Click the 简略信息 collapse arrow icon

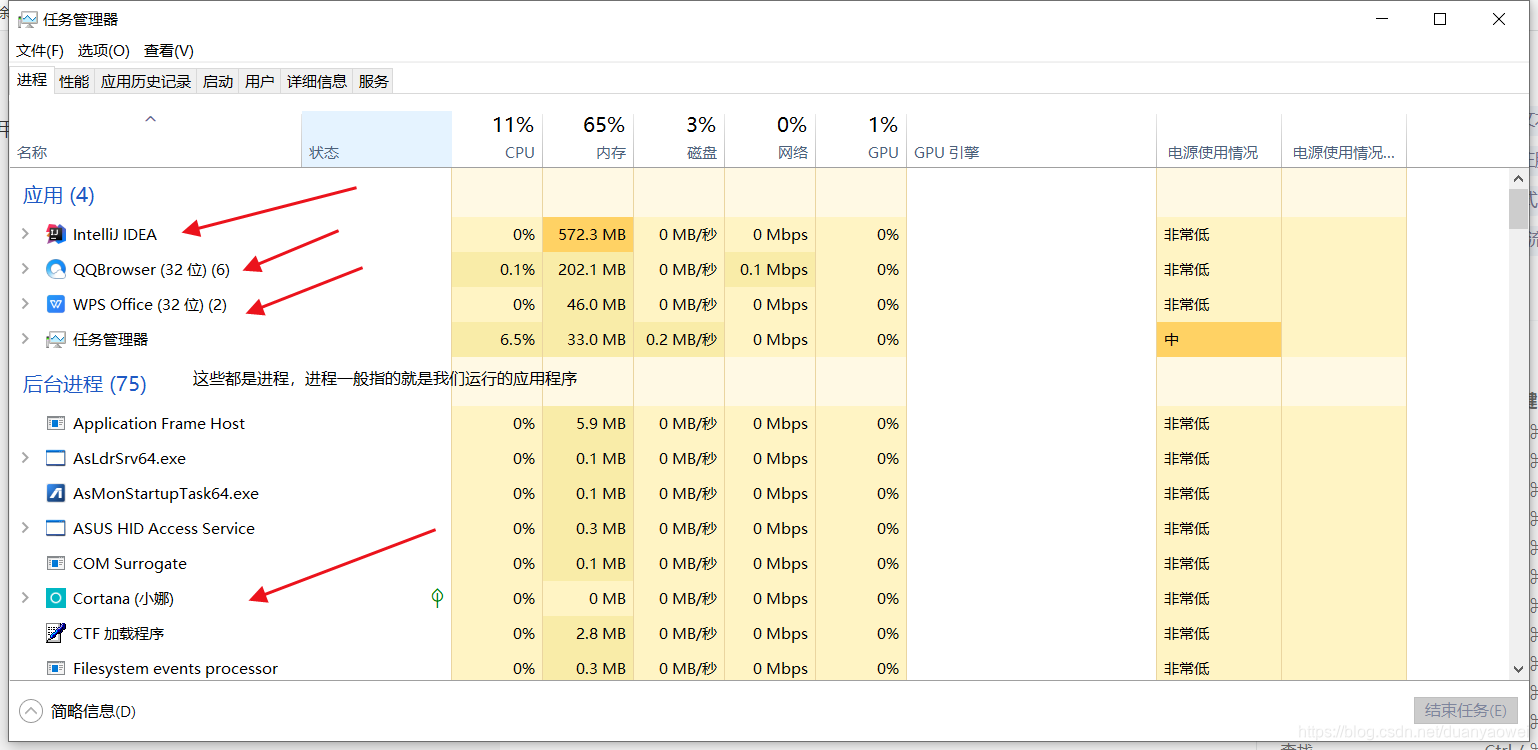[31, 711]
